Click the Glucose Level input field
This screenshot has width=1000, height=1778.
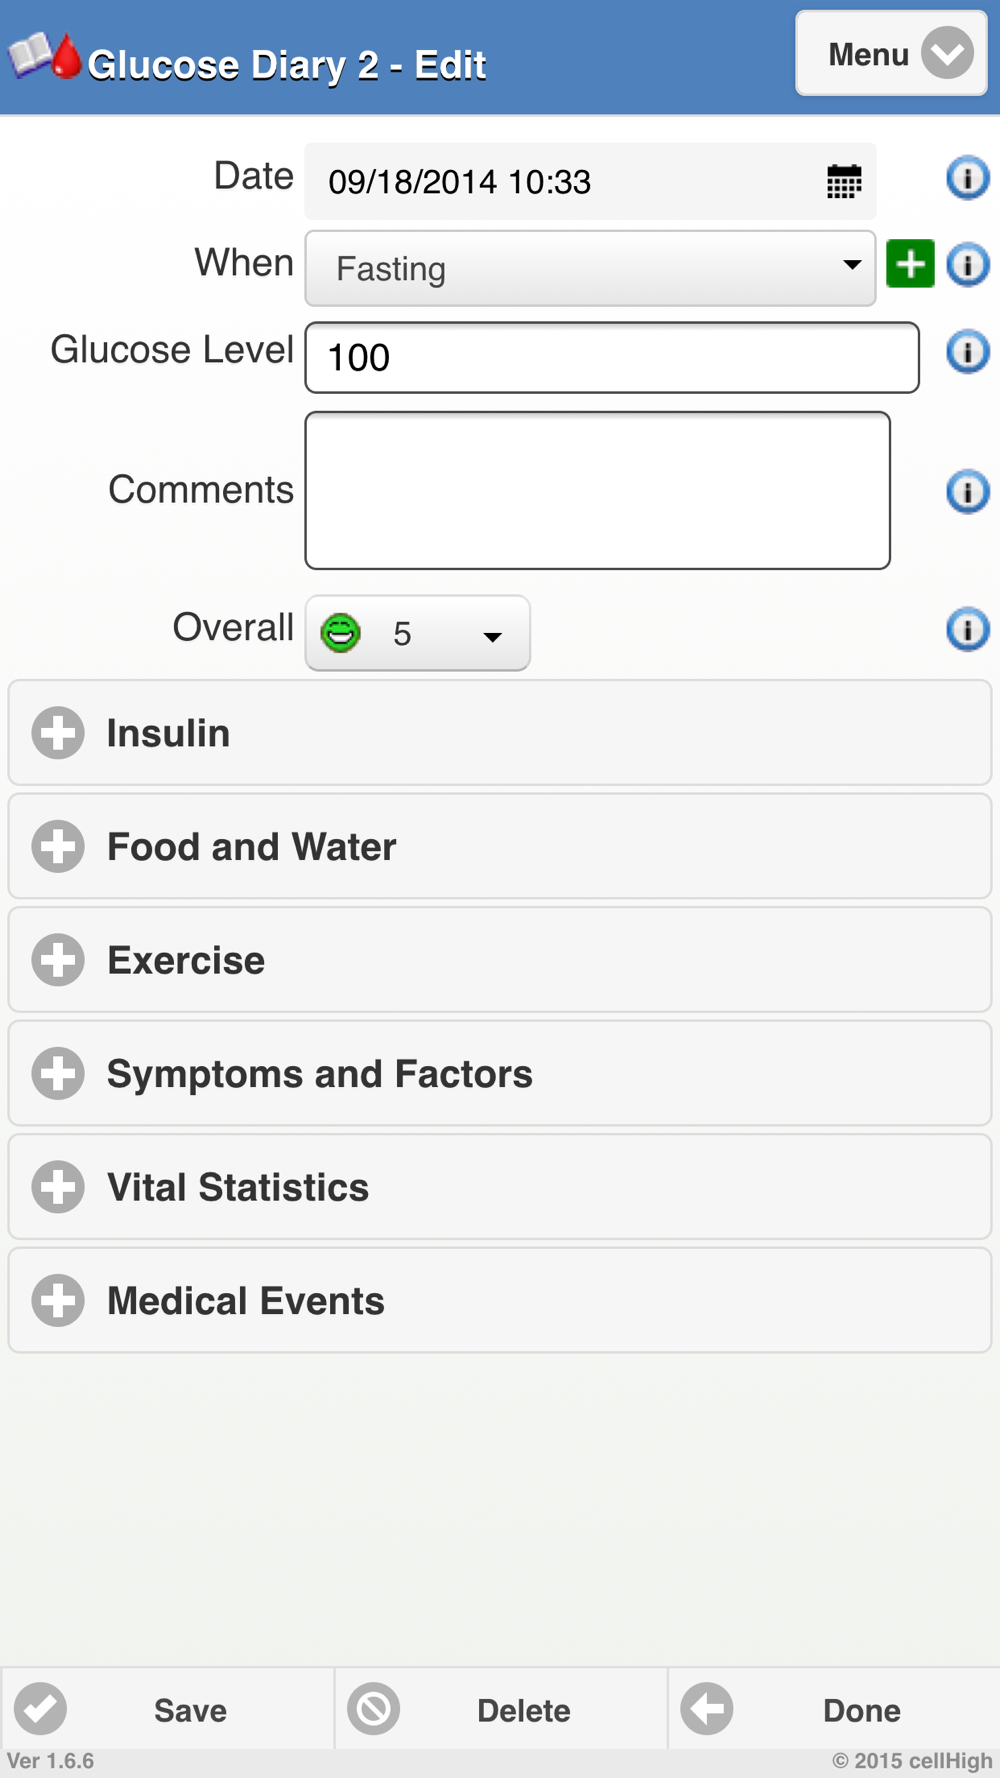(611, 358)
